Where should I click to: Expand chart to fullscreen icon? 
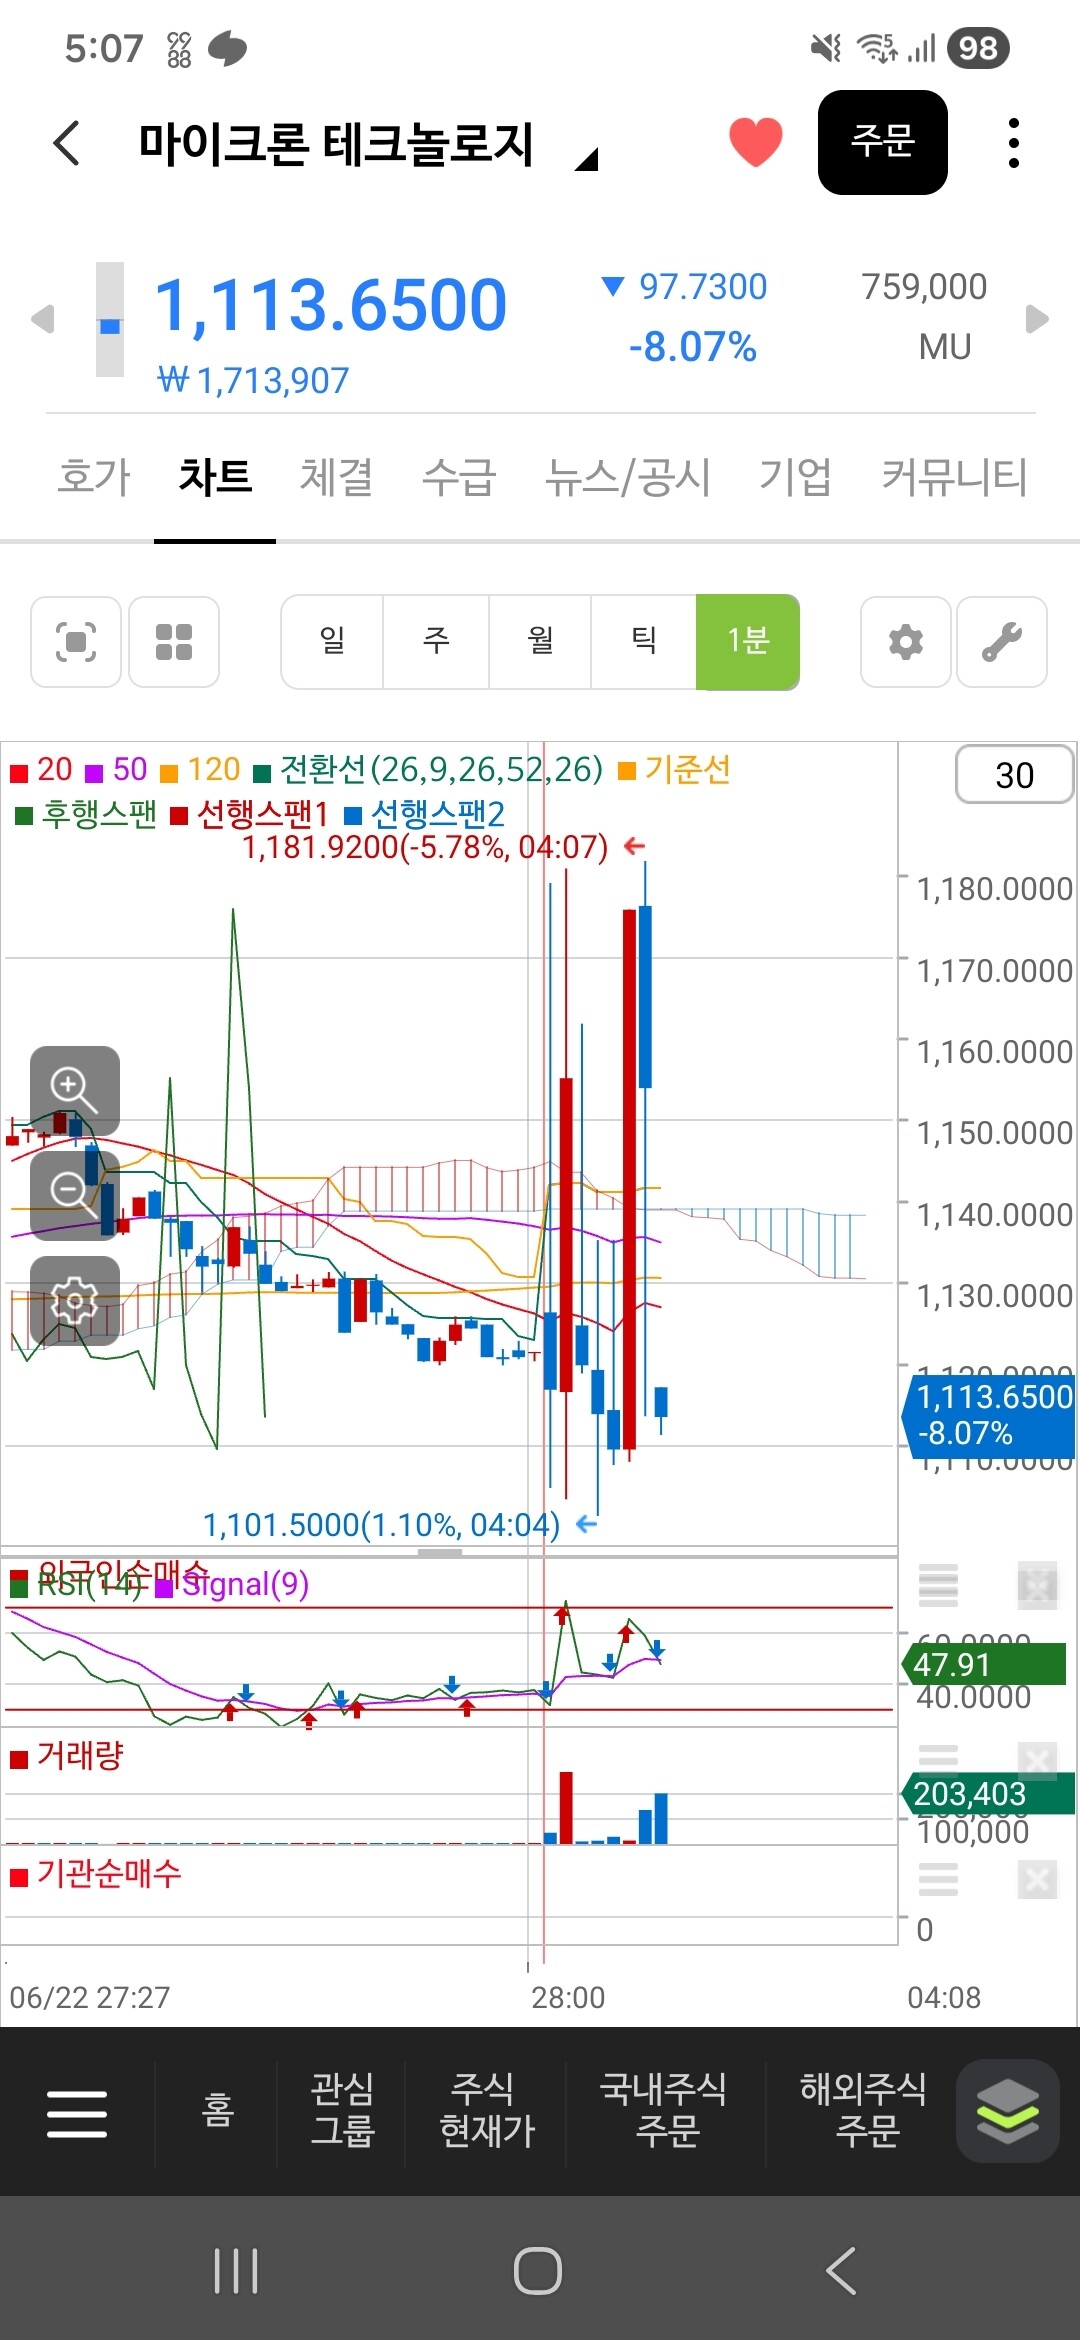[x=76, y=642]
